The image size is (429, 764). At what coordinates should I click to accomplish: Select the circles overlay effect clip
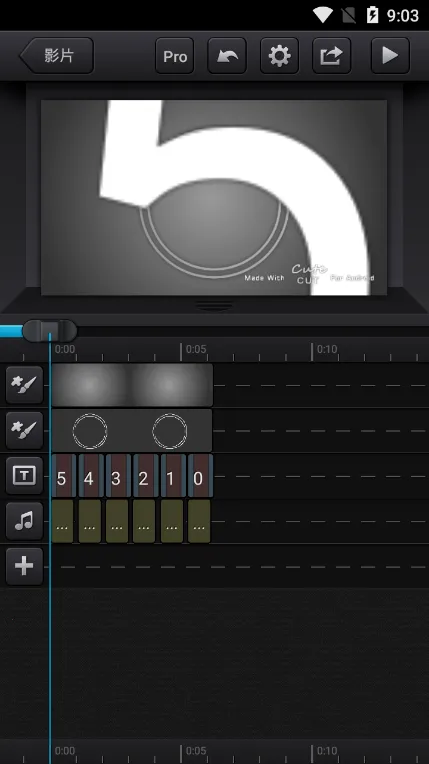click(x=132, y=431)
